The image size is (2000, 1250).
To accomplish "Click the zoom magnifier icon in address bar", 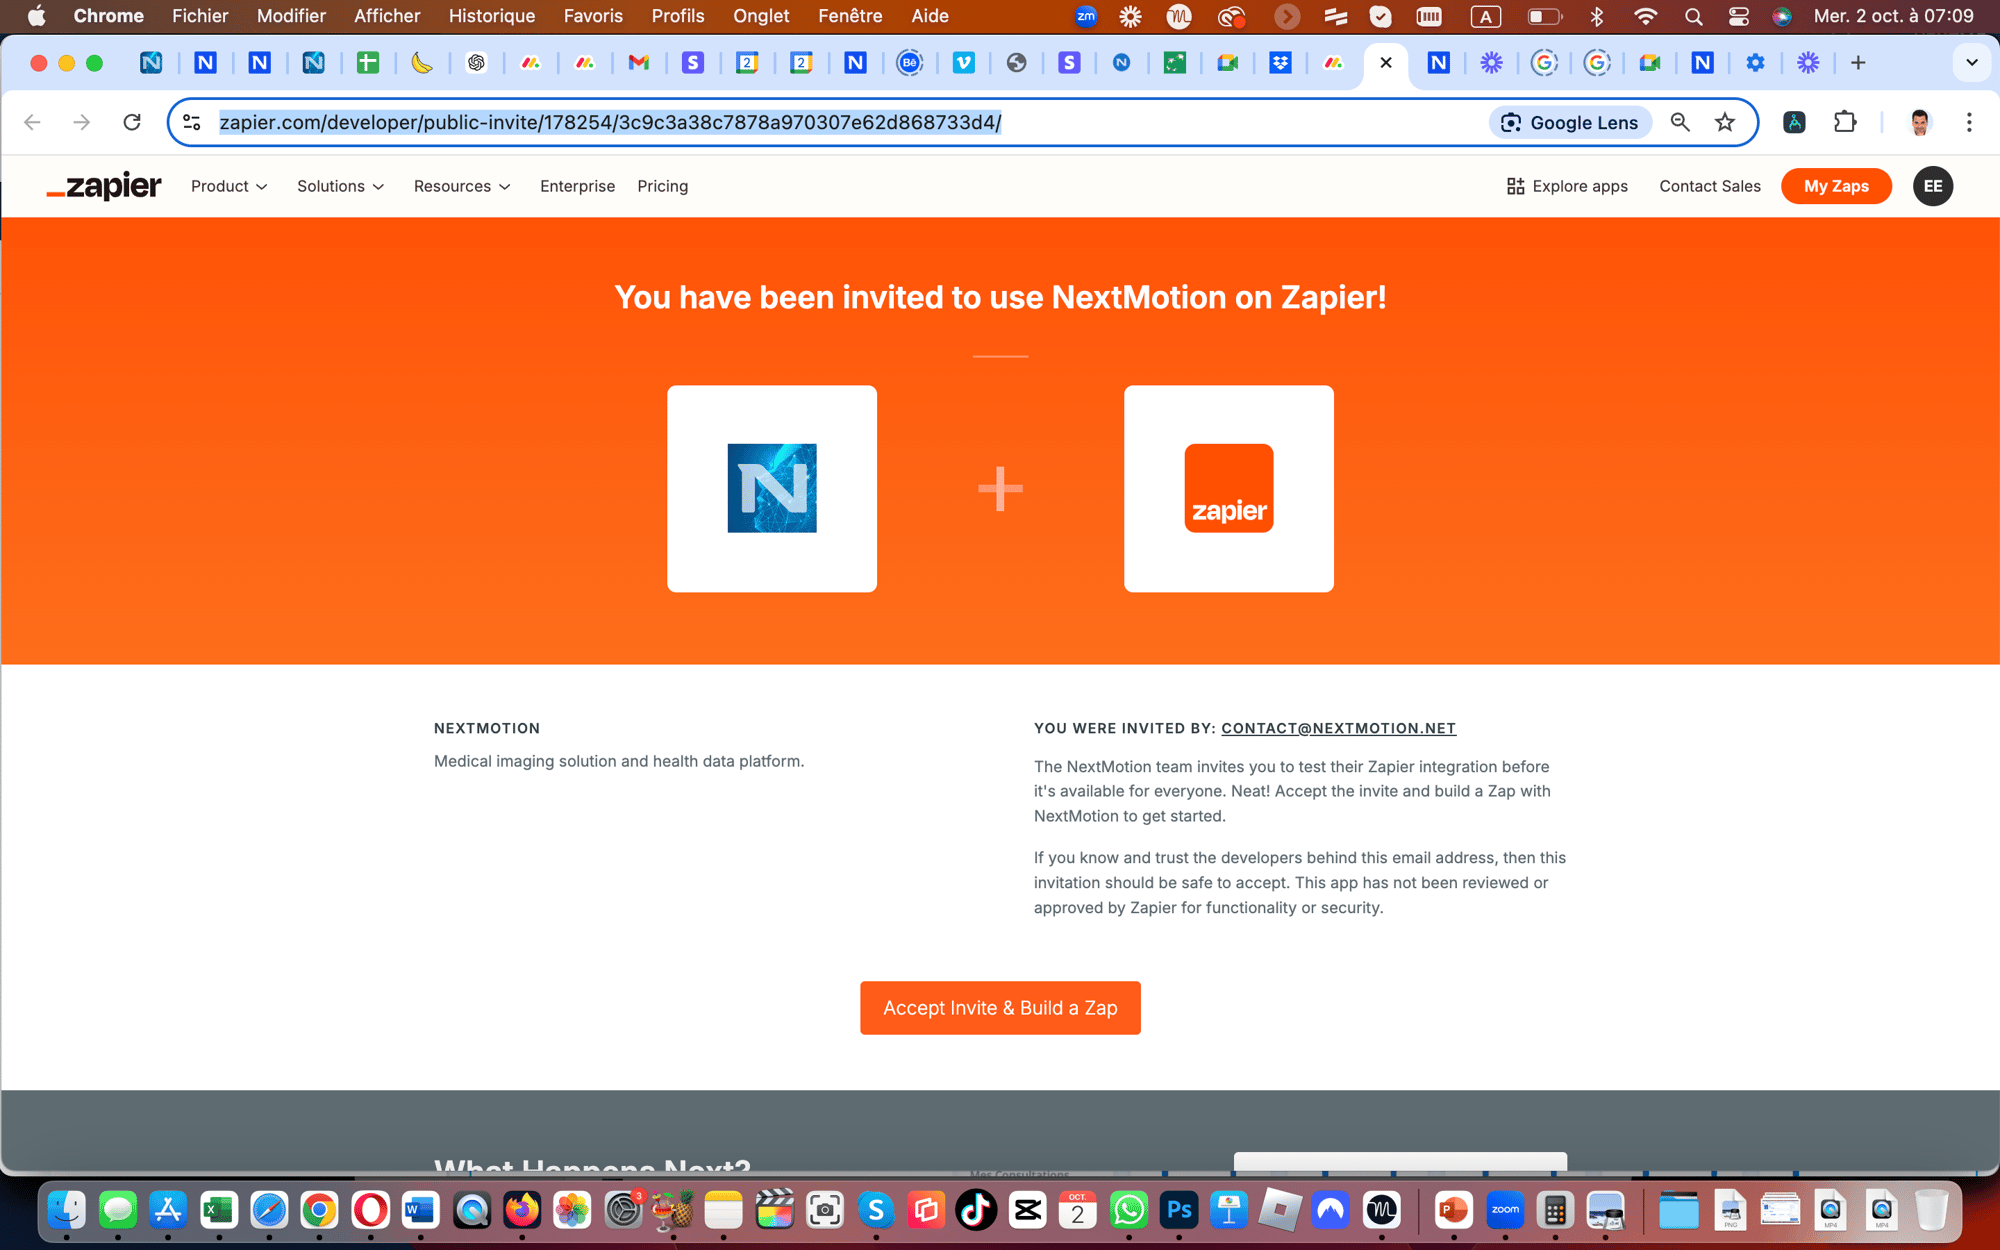I will click(1680, 122).
